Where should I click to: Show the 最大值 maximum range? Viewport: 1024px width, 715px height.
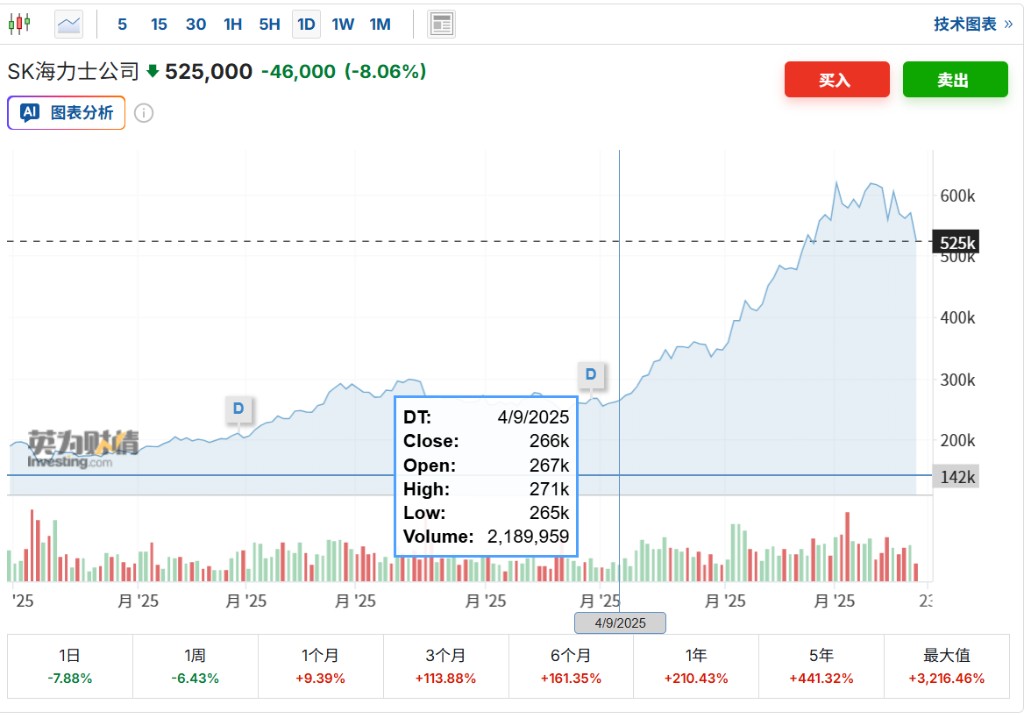click(x=946, y=666)
